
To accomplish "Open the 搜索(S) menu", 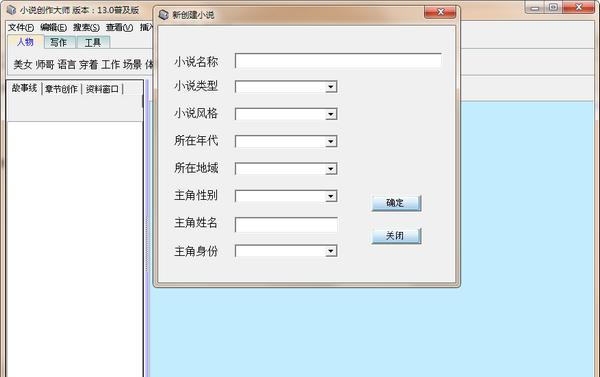I will pyautogui.click(x=86, y=28).
